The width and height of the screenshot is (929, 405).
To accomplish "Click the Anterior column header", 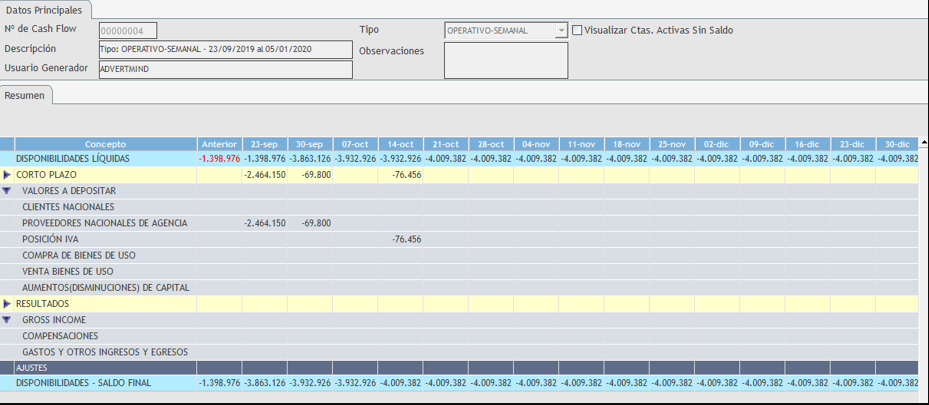I will [x=219, y=144].
